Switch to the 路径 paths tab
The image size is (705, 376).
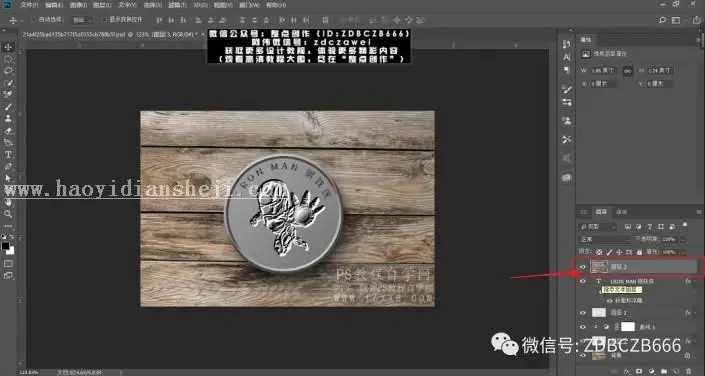(x=621, y=212)
